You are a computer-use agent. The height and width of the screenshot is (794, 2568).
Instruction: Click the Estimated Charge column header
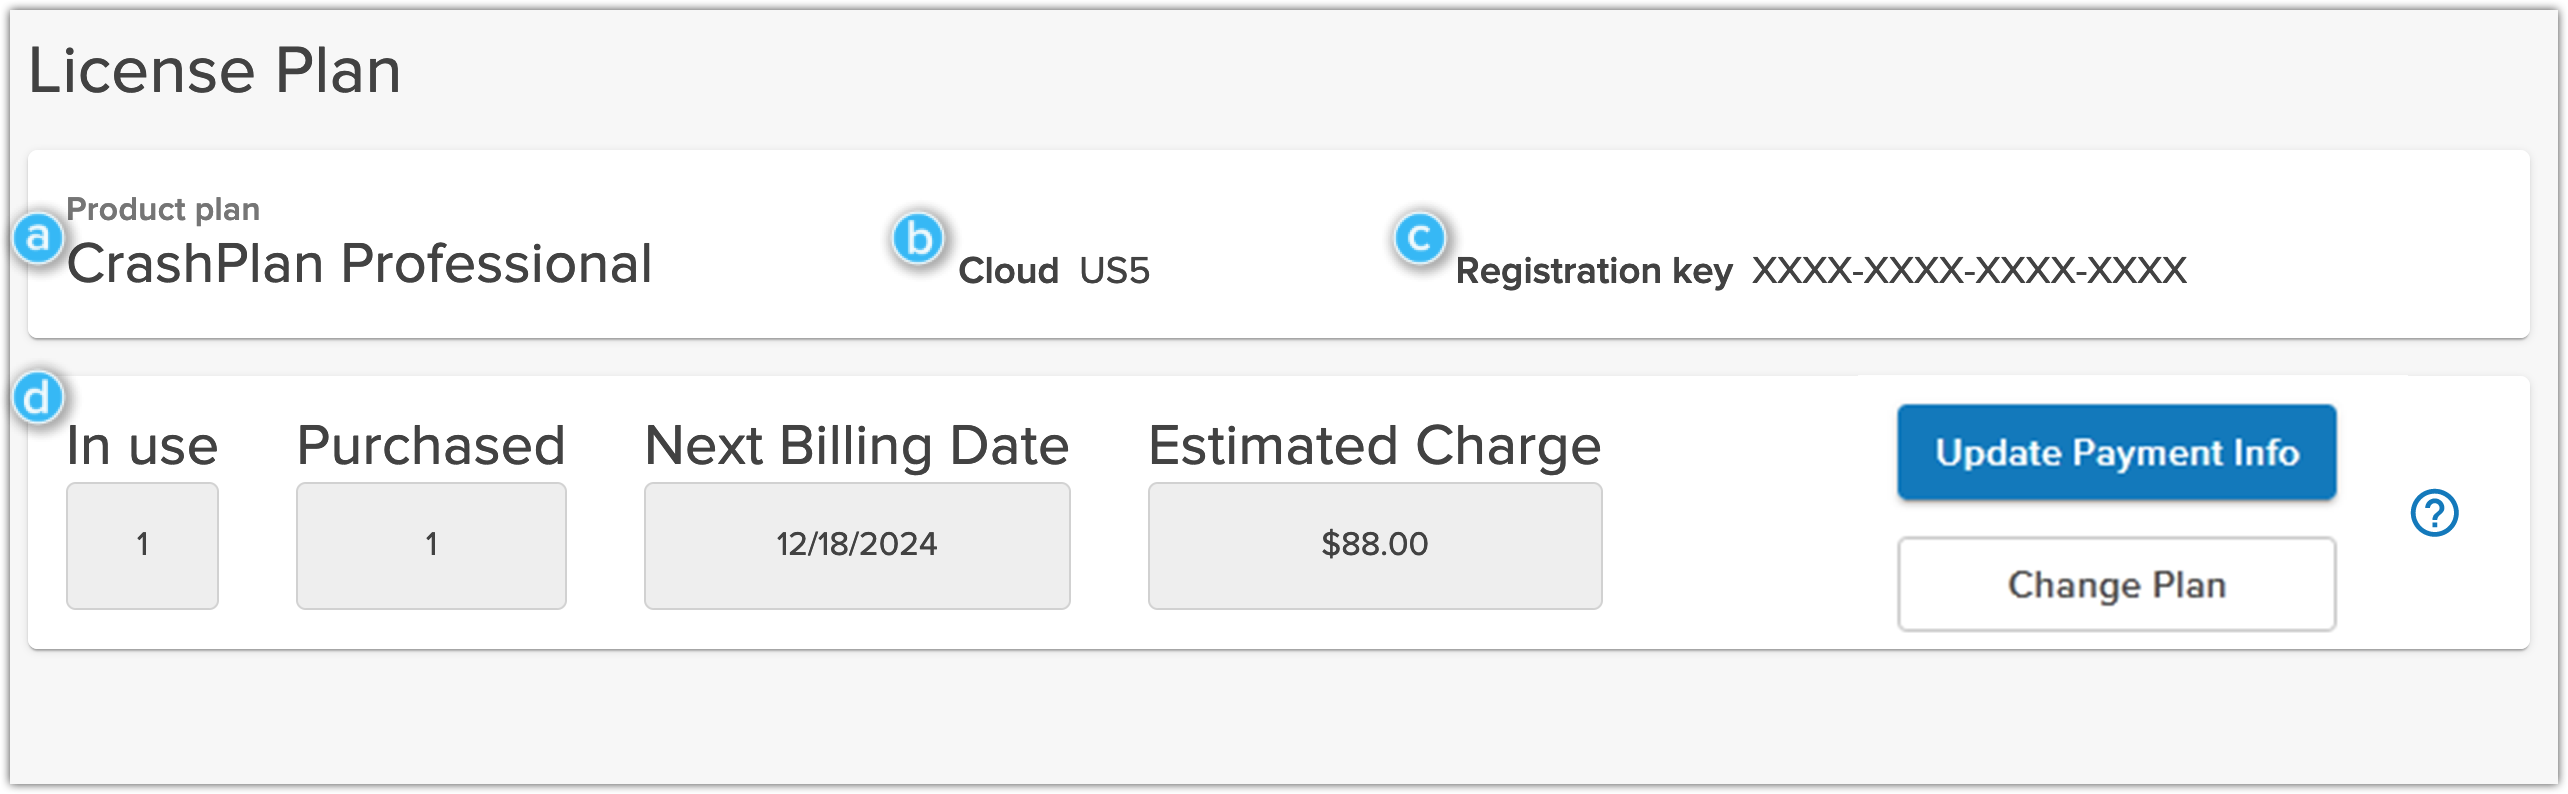[1374, 447]
